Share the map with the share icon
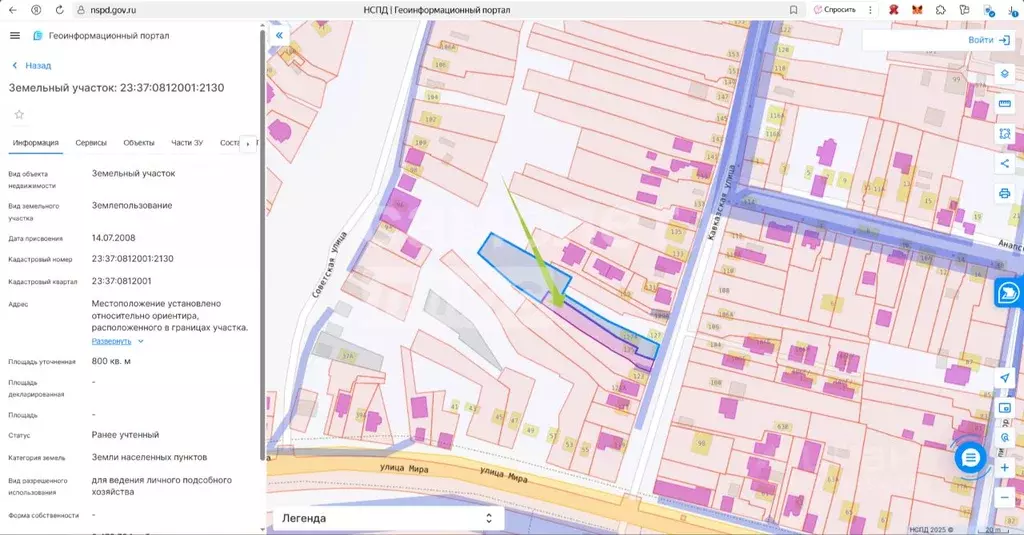Screen dimensions: 1024x535 pos(1004,163)
